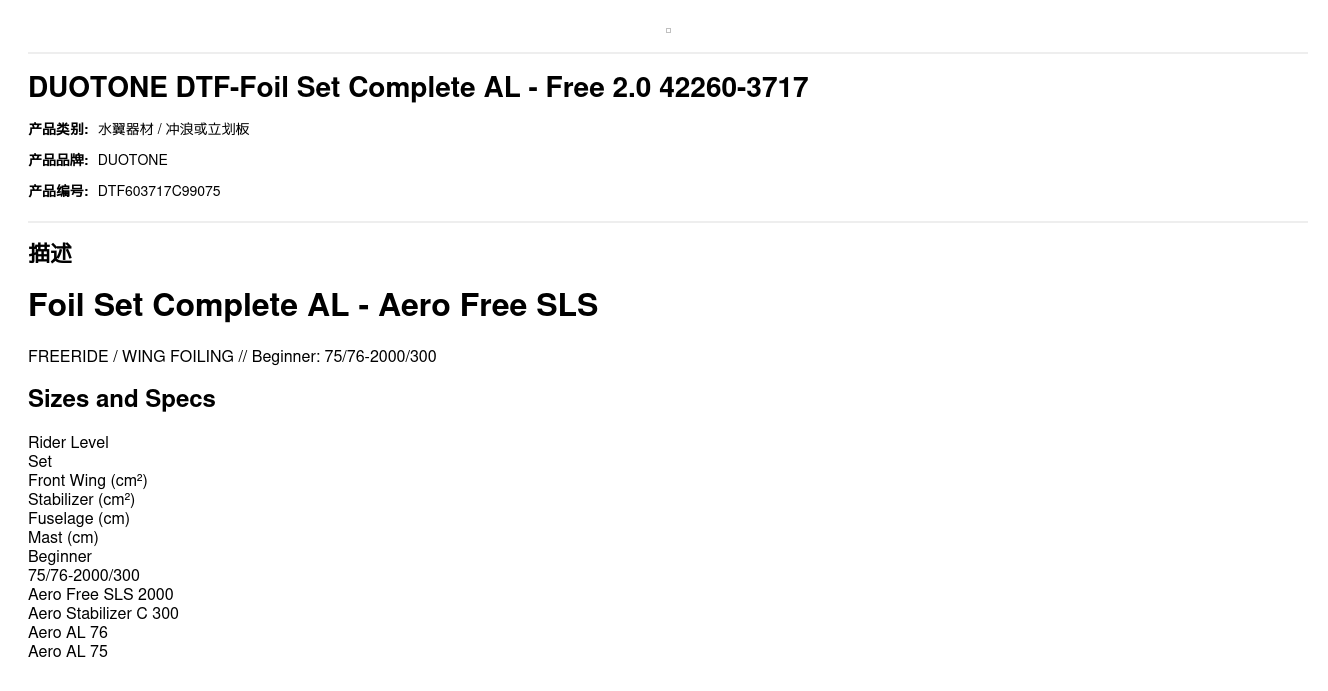
Task: Click the DUOTONE DTF-Foil Set product title
Action: [418, 88]
